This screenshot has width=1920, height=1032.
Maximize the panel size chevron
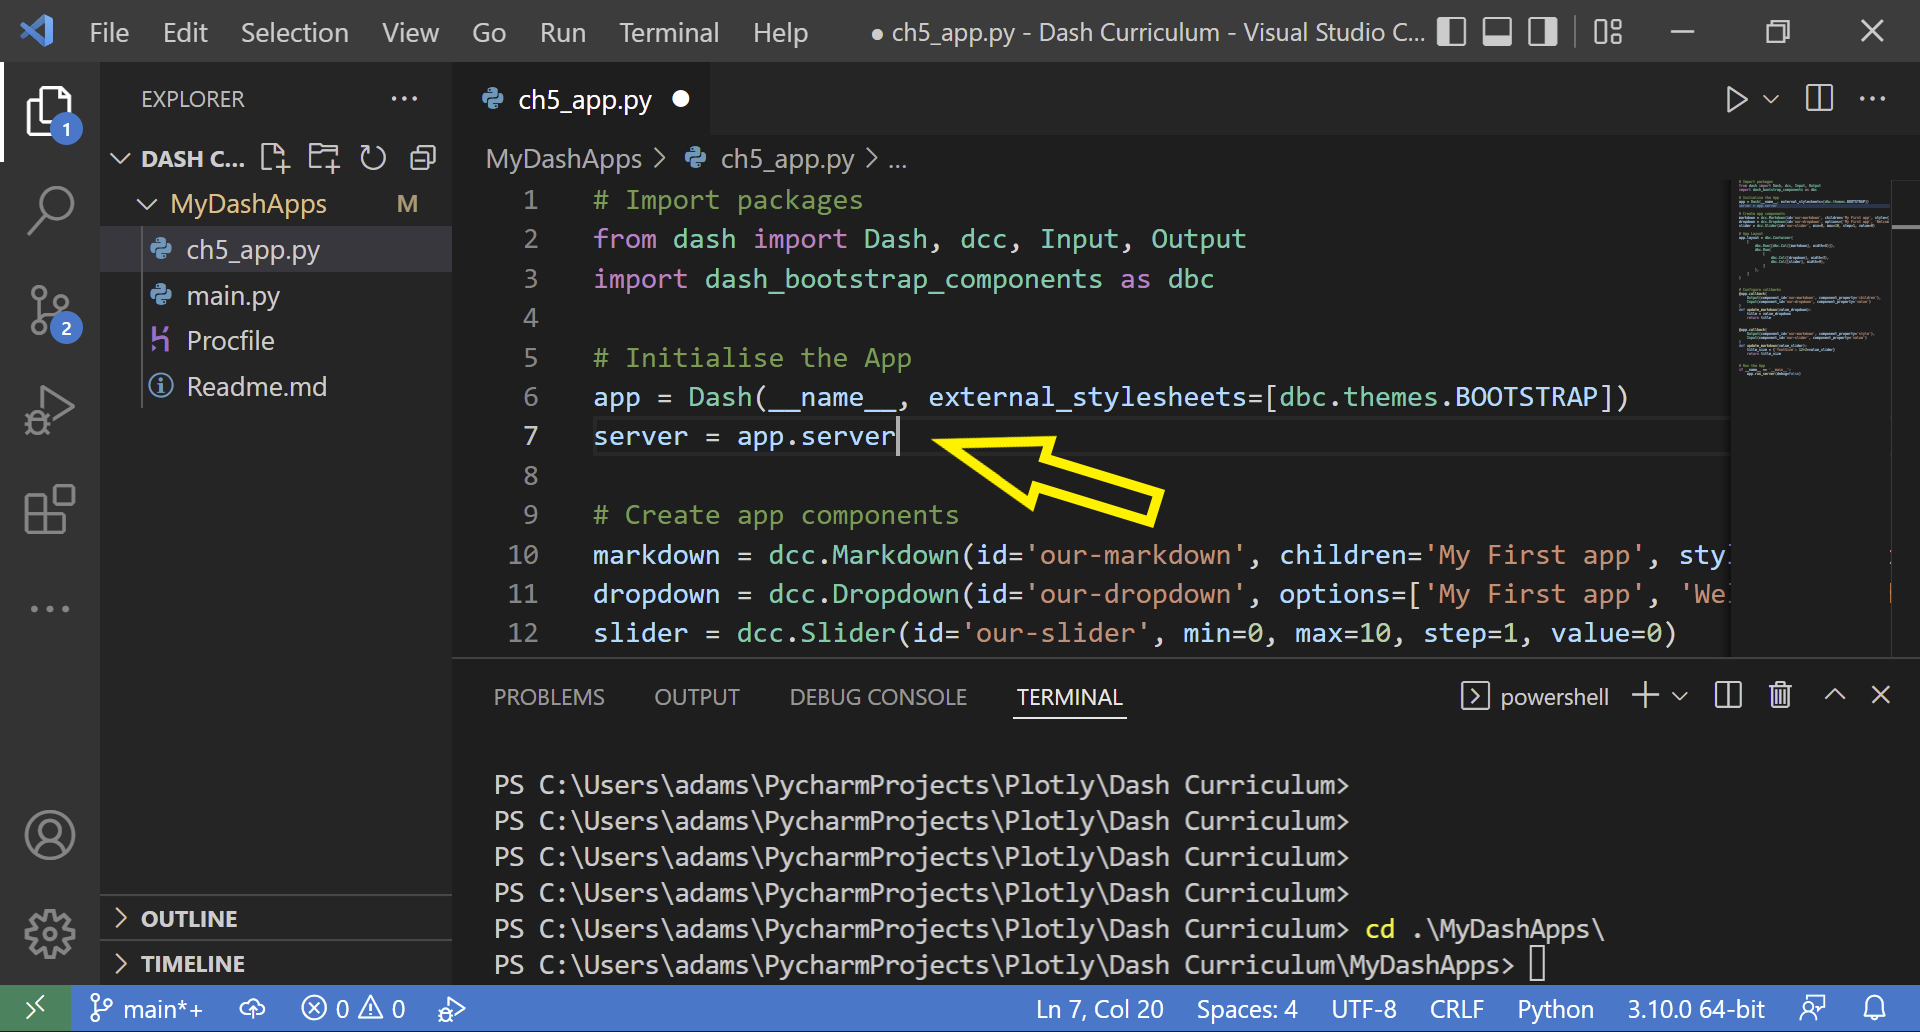point(1835,695)
